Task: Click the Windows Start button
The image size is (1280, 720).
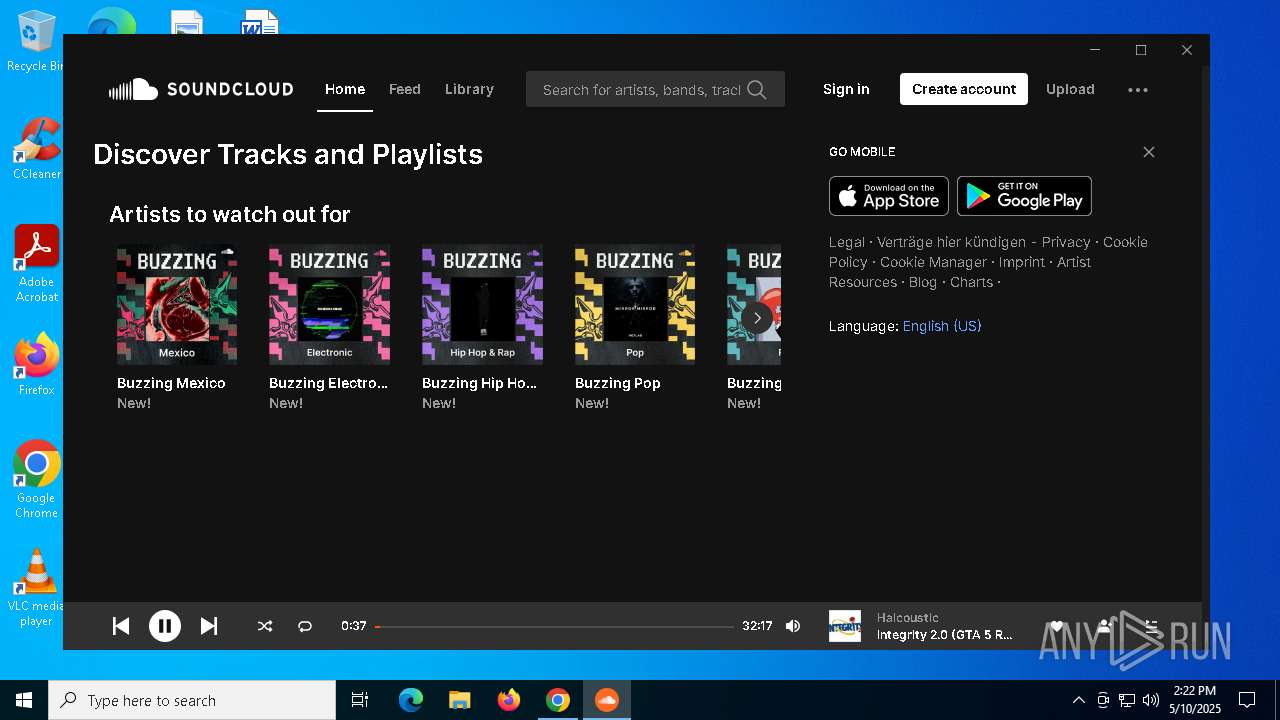Action: pyautogui.click(x=24, y=700)
